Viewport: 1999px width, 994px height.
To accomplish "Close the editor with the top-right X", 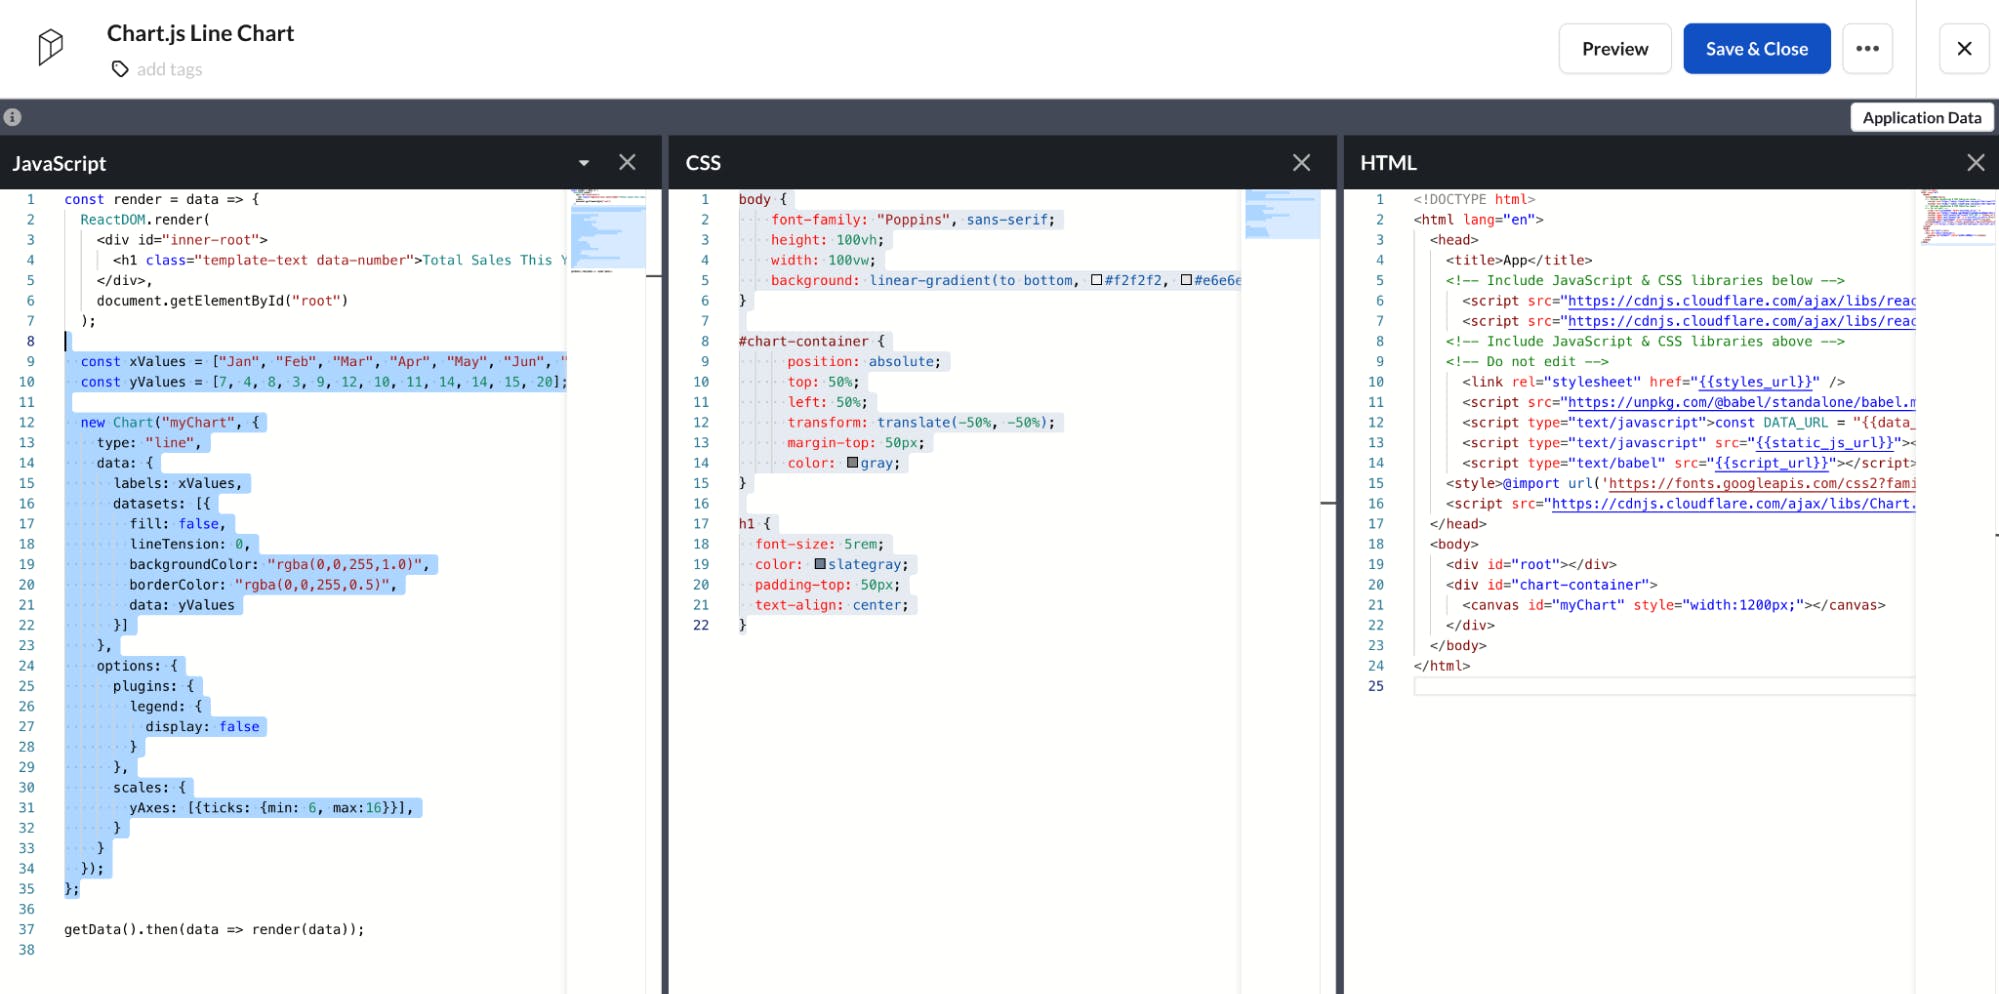I will (x=1964, y=48).
